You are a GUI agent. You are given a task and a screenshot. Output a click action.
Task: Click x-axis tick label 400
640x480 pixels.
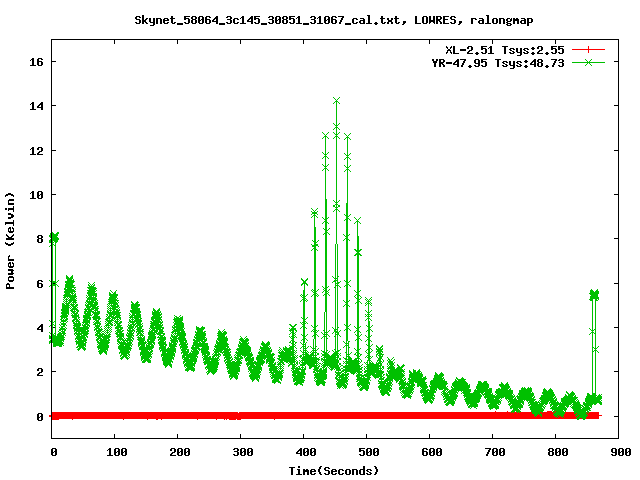pos(306,452)
